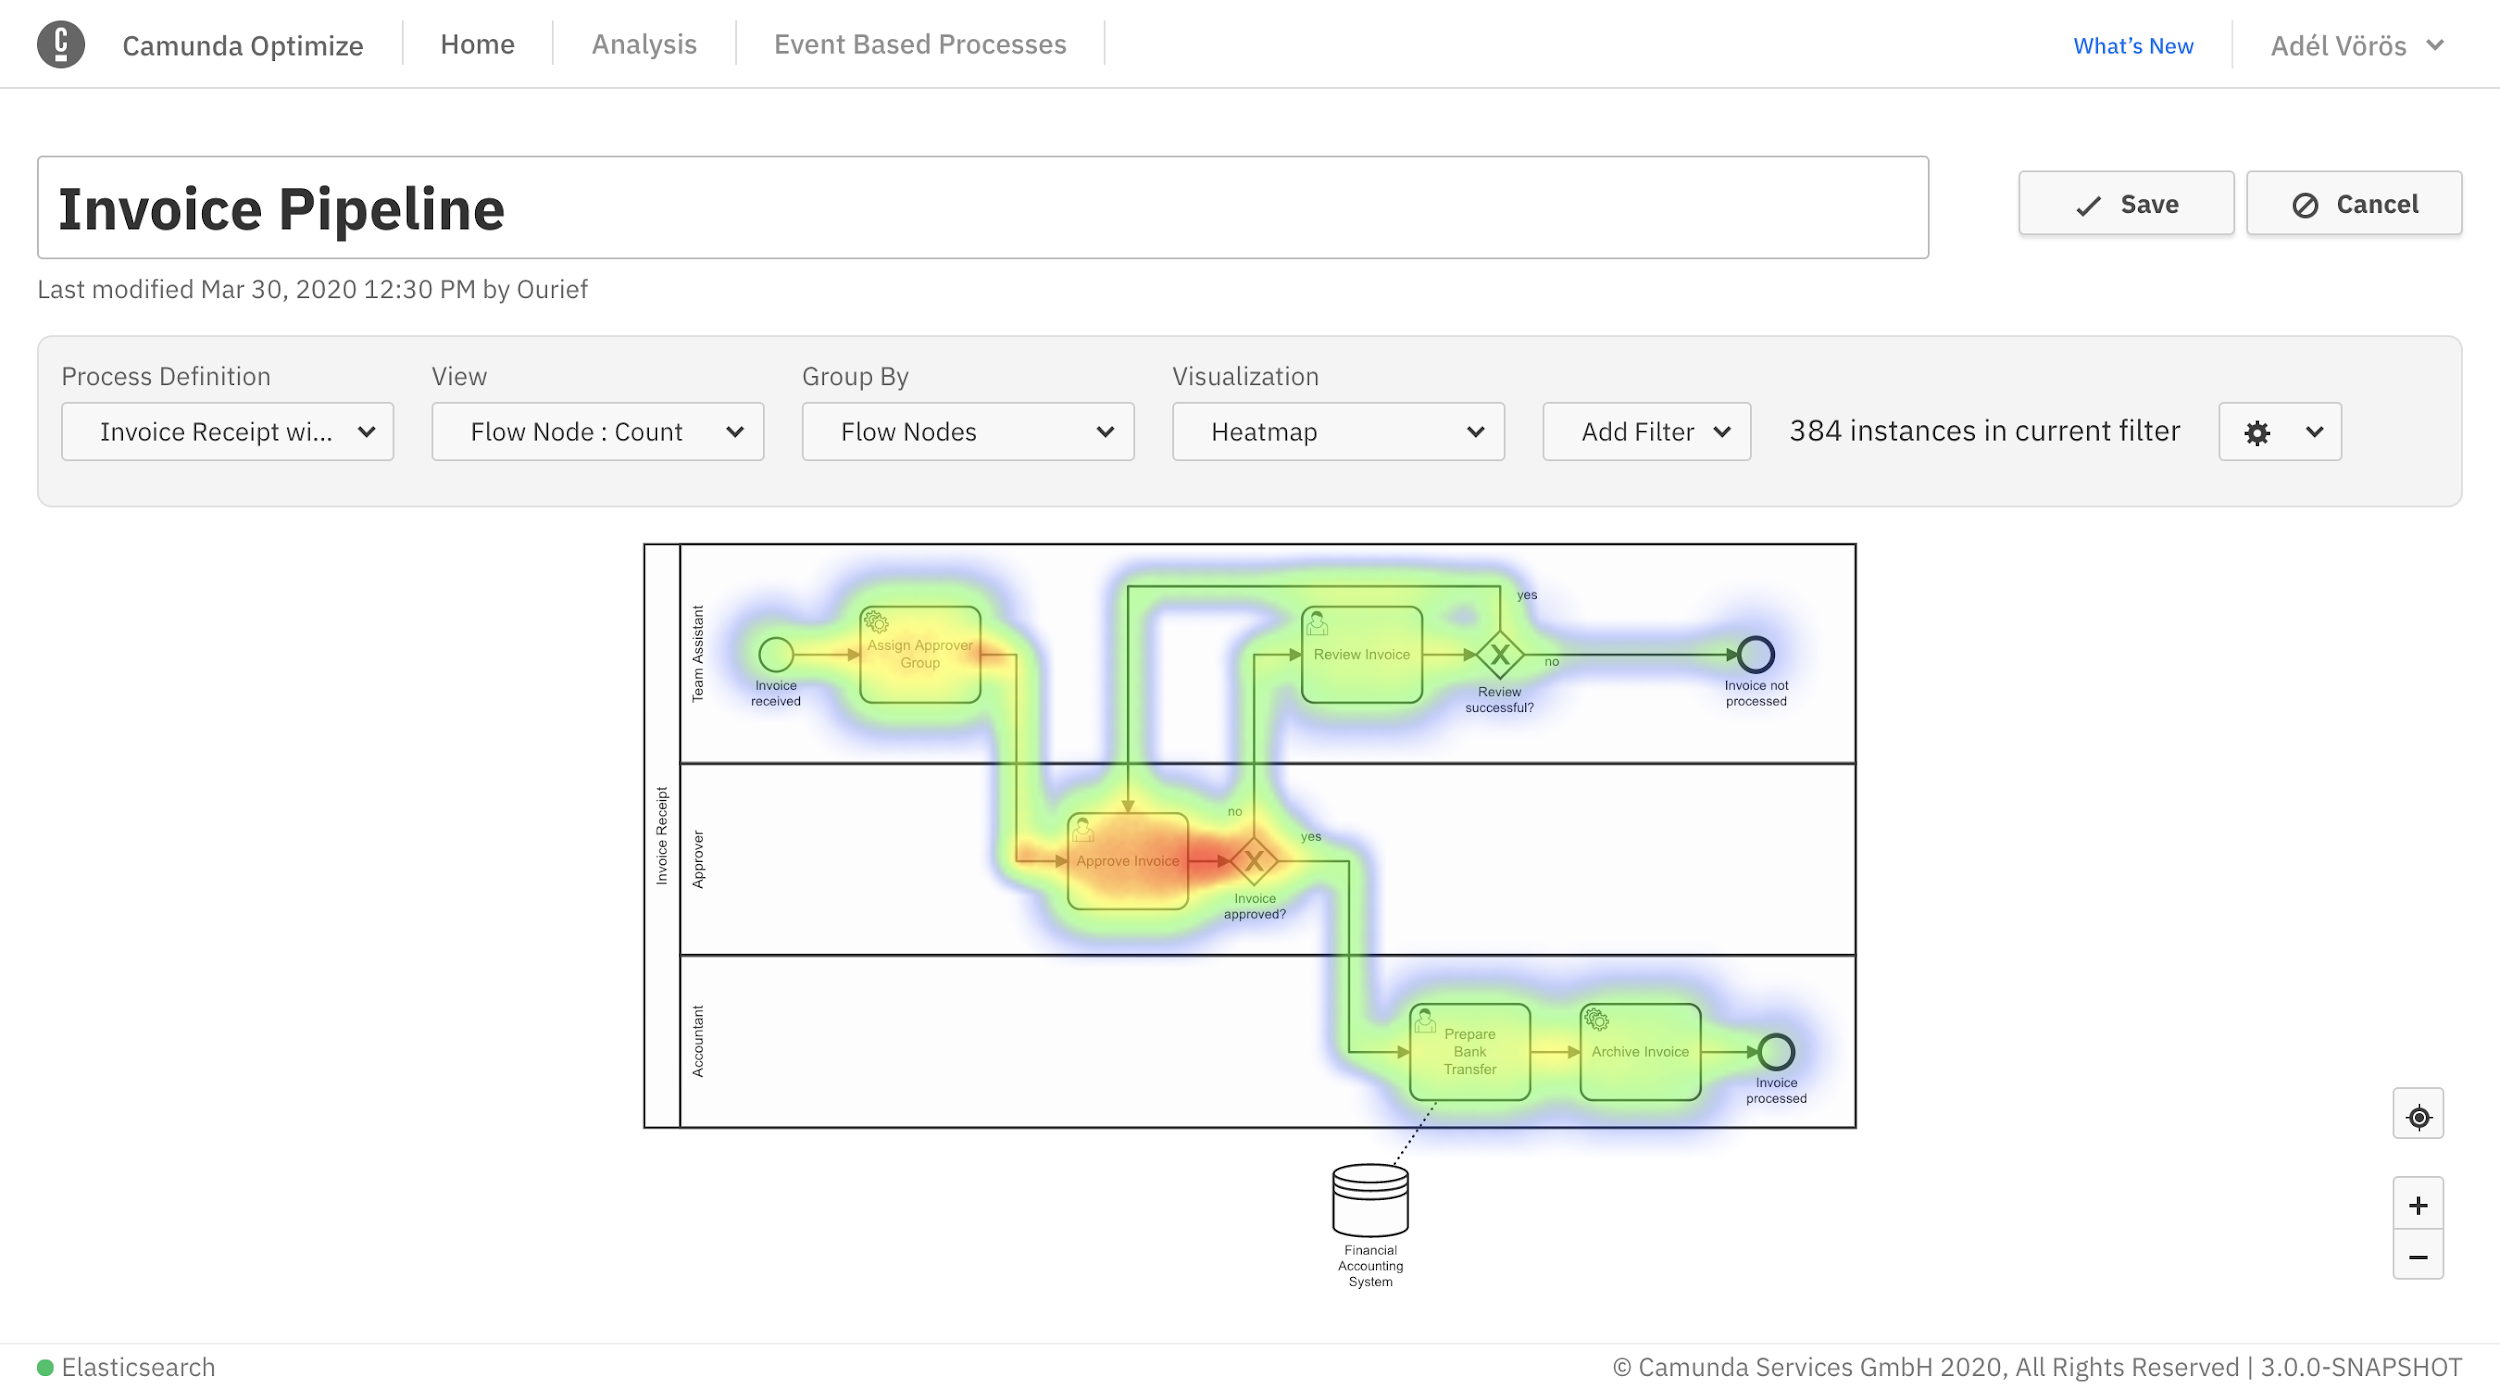The height and width of the screenshot is (1389, 2500).
Task: Expand the Add Filter menu
Action: (1646, 432)
